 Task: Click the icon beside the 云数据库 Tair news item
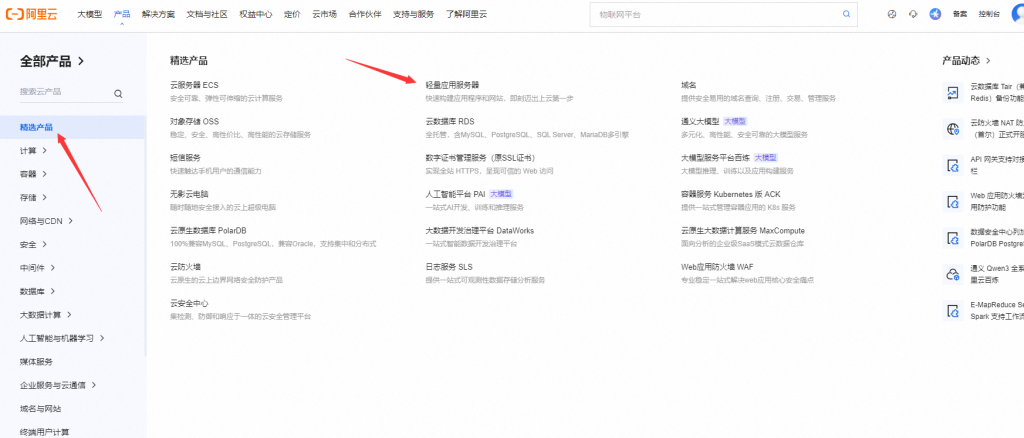click(952, 93)
